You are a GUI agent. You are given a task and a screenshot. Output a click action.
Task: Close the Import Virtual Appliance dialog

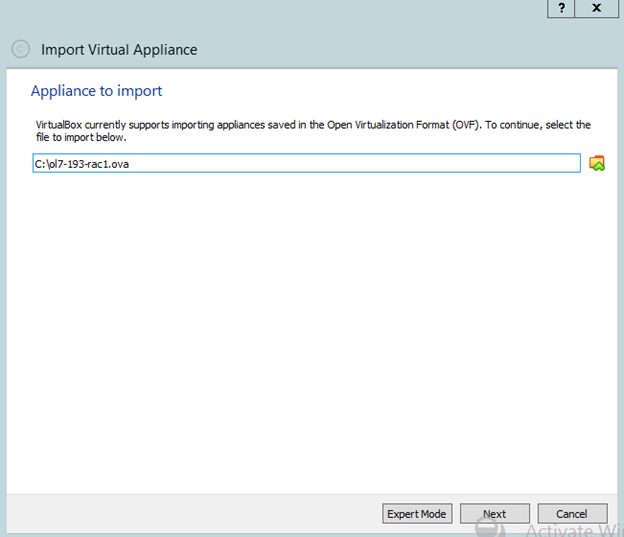tap(597, 8)
